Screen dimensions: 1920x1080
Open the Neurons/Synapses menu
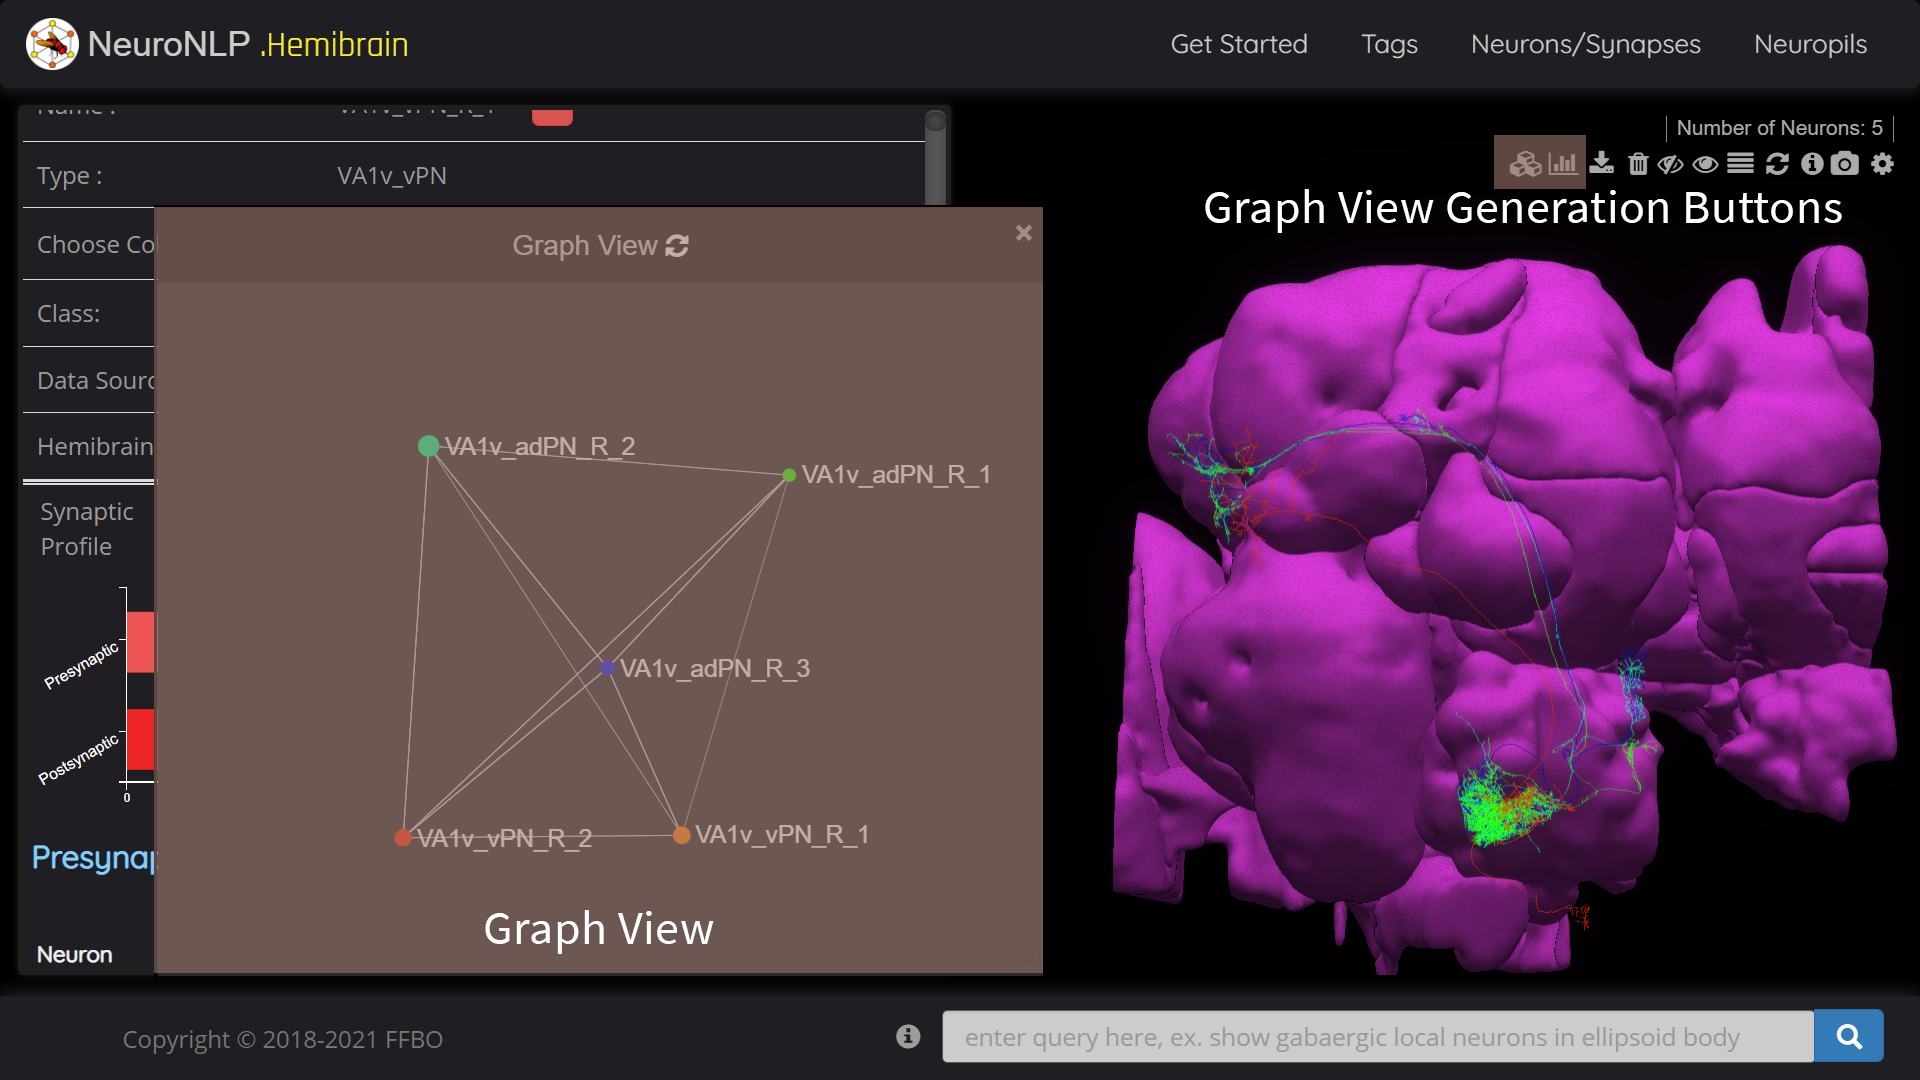pyautogui.click(x=1585, y=44)
